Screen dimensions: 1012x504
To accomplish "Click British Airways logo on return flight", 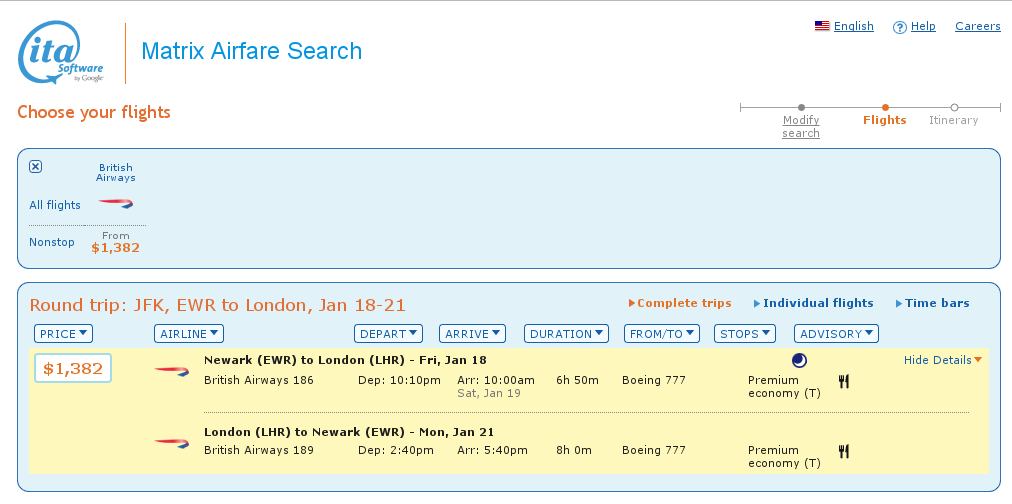I will (x=171, y=442).
